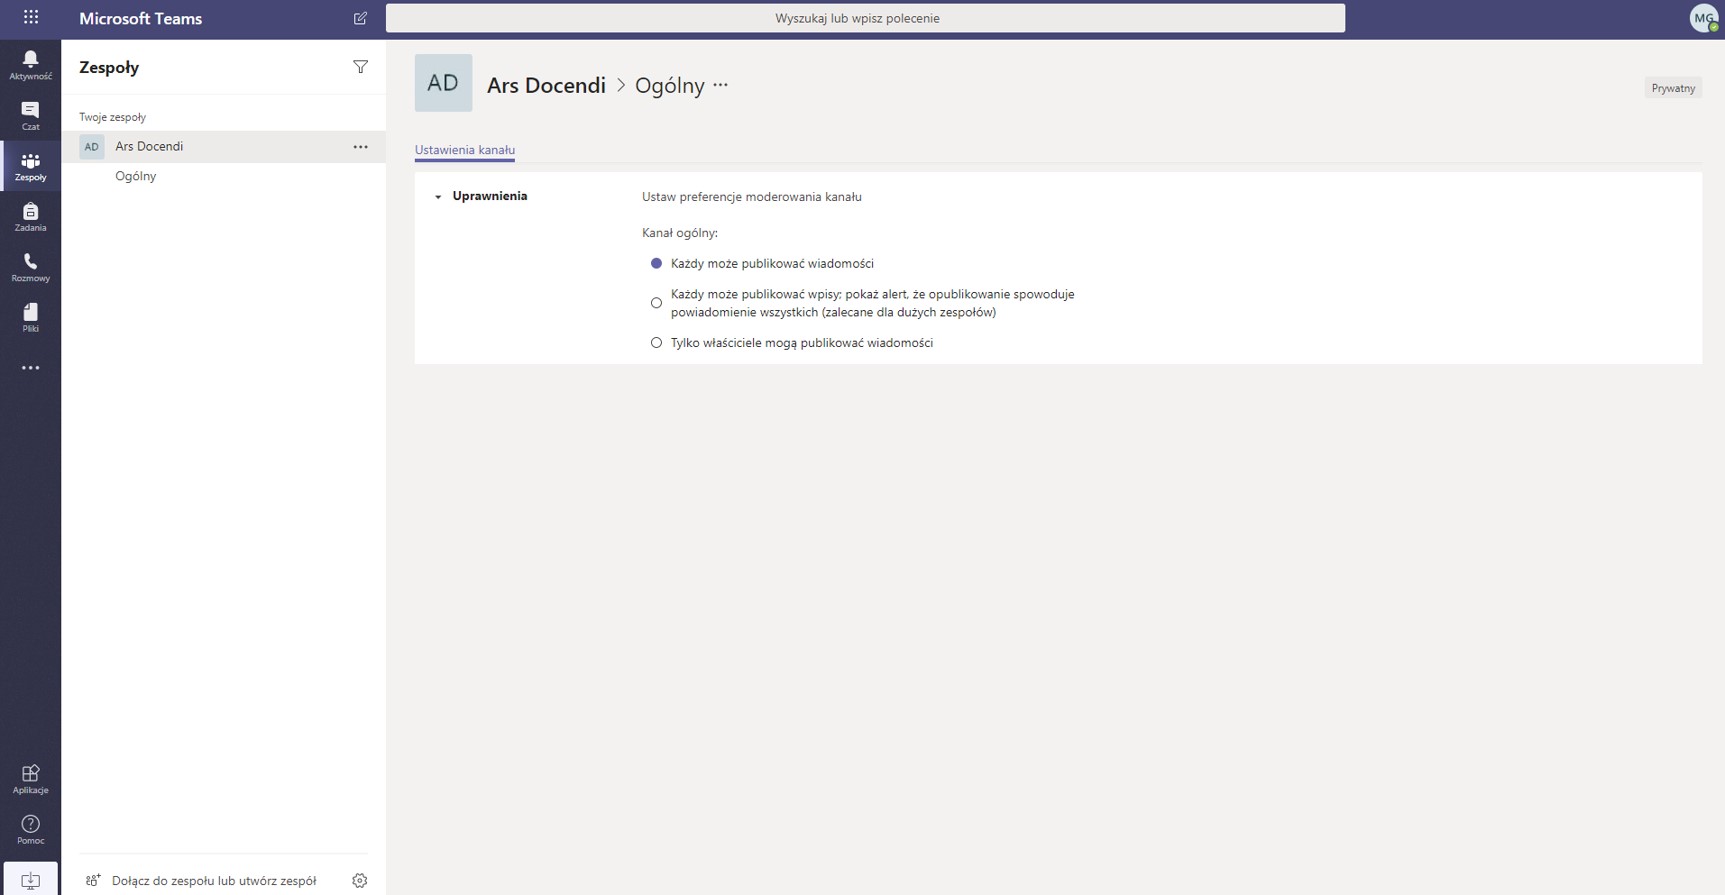The height and width of the screenshot is (895, 1725).
Task: Collapse the Uprawnienia section
Action: click(438, 197)
